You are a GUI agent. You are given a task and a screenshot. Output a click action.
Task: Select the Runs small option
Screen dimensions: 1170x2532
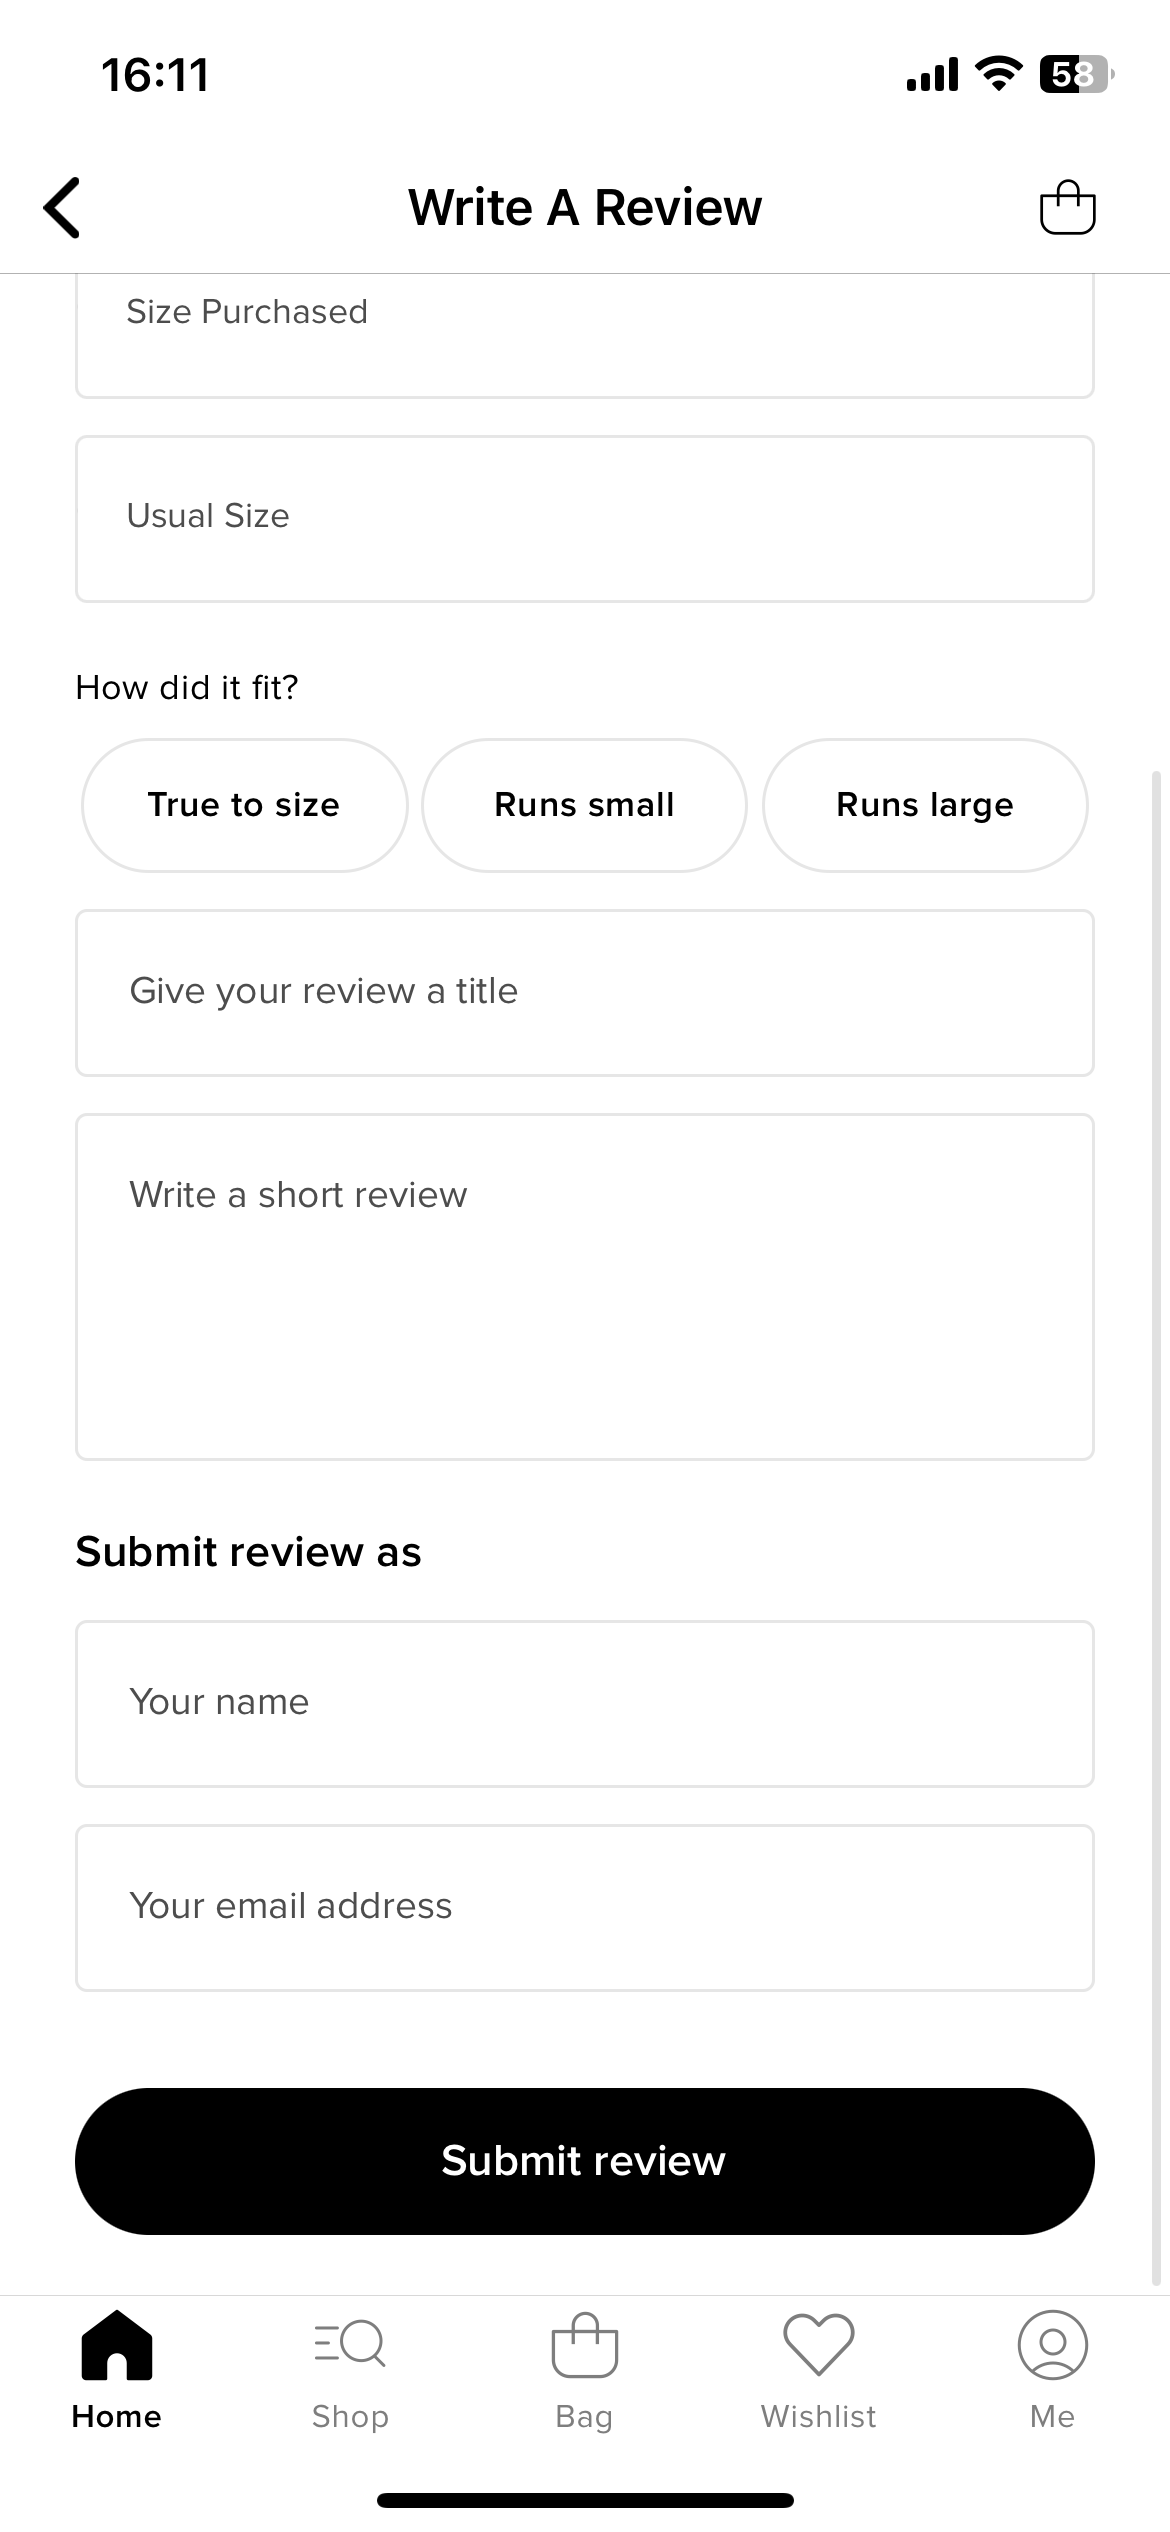pos(584,805)
